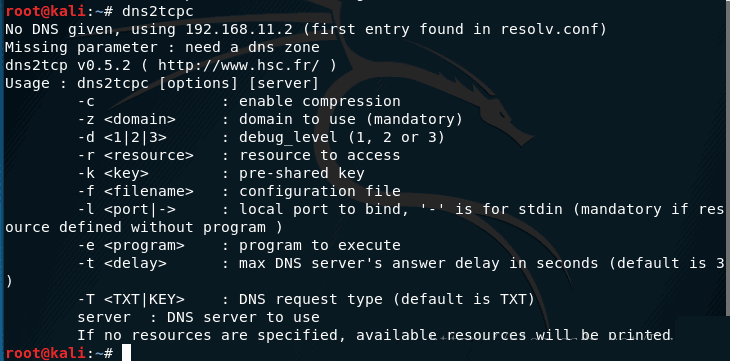The height and width of the screenshot is (361, 730).
Task: Click the -f <filename> option text
Action: point(135,191)
